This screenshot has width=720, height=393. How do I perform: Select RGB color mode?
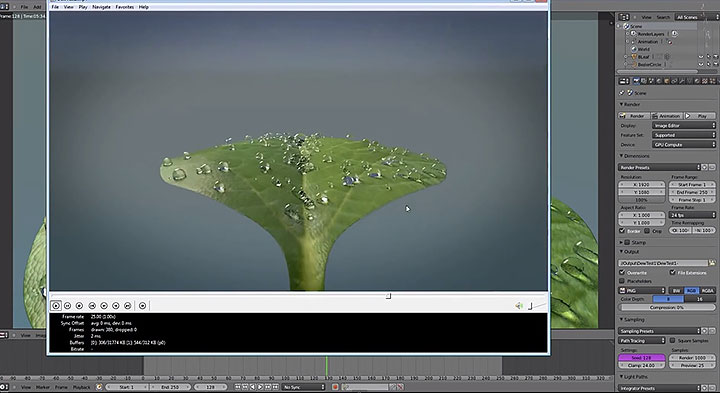[x=692, y=291]
